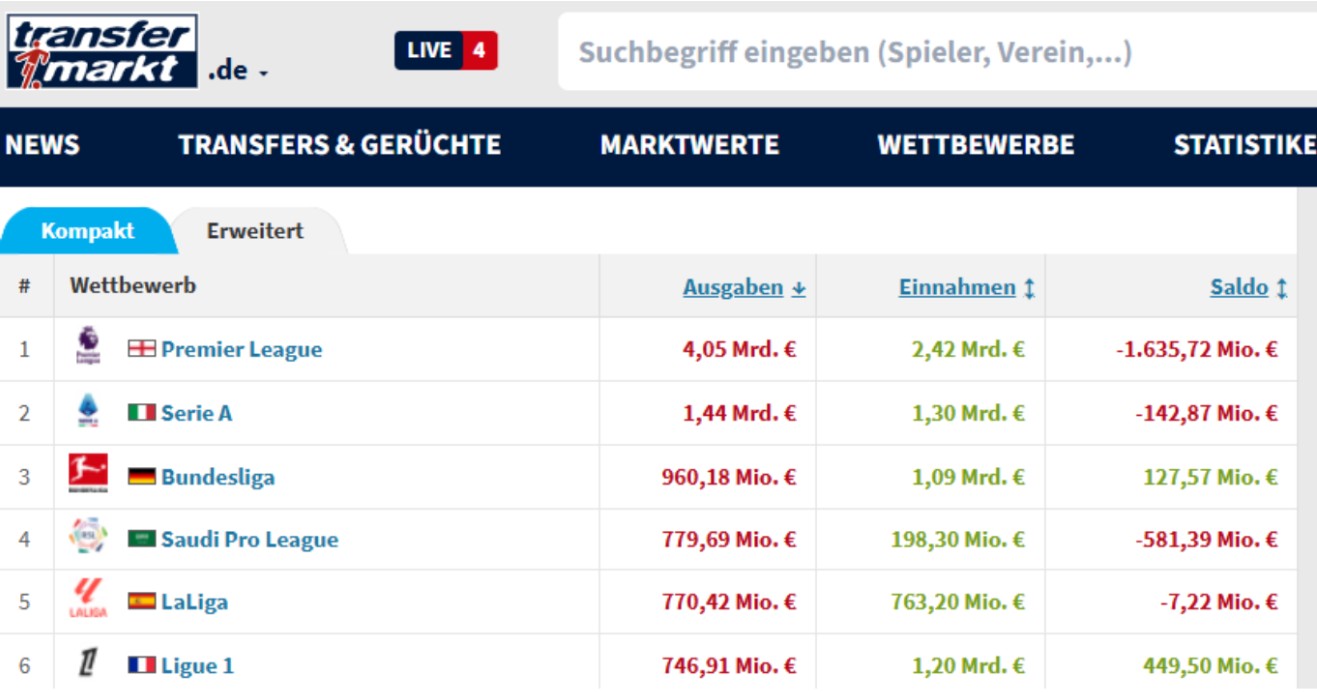Viewport: 1317px width, 692px height.
Task: Open the Marktwerte menu
Action: tap(689, 146)
